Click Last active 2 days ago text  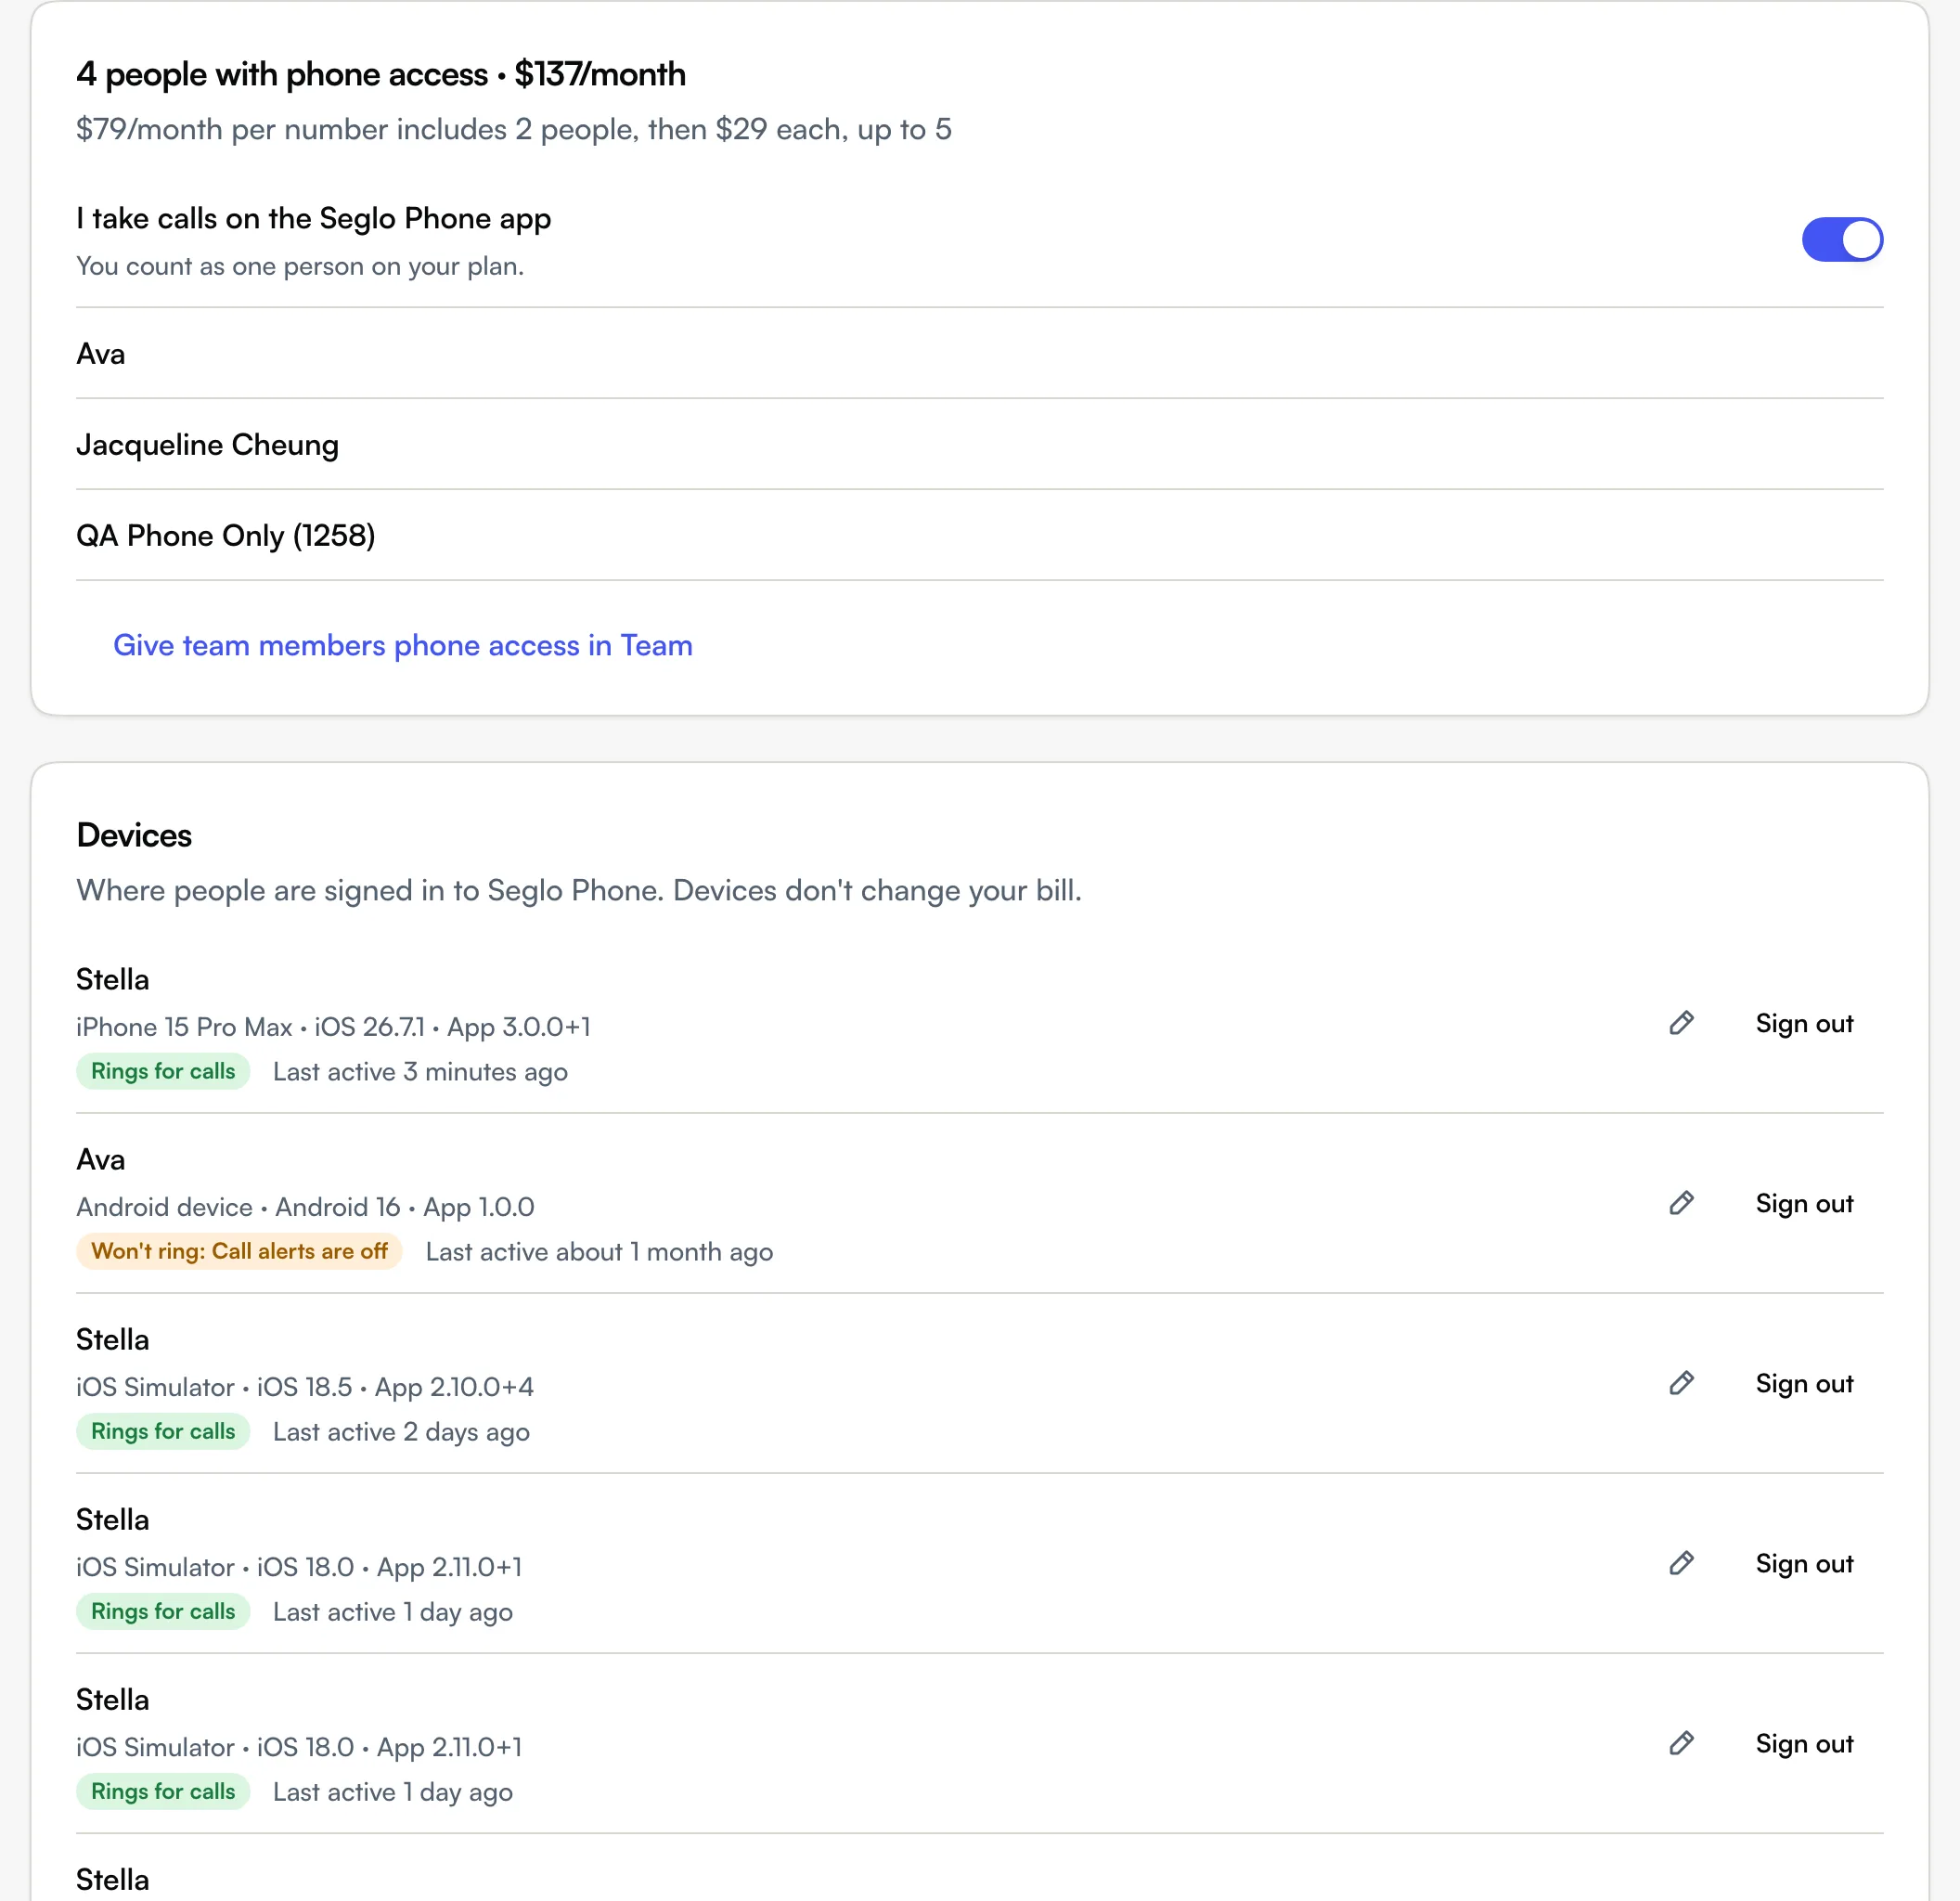(401, 1432)
